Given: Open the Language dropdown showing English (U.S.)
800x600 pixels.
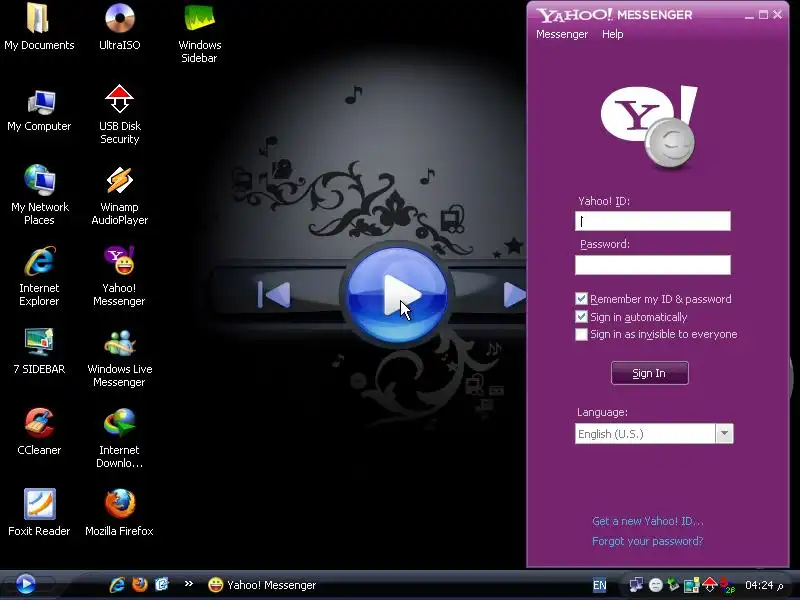Looking at the screenshot, I should [x=654, y=434].
